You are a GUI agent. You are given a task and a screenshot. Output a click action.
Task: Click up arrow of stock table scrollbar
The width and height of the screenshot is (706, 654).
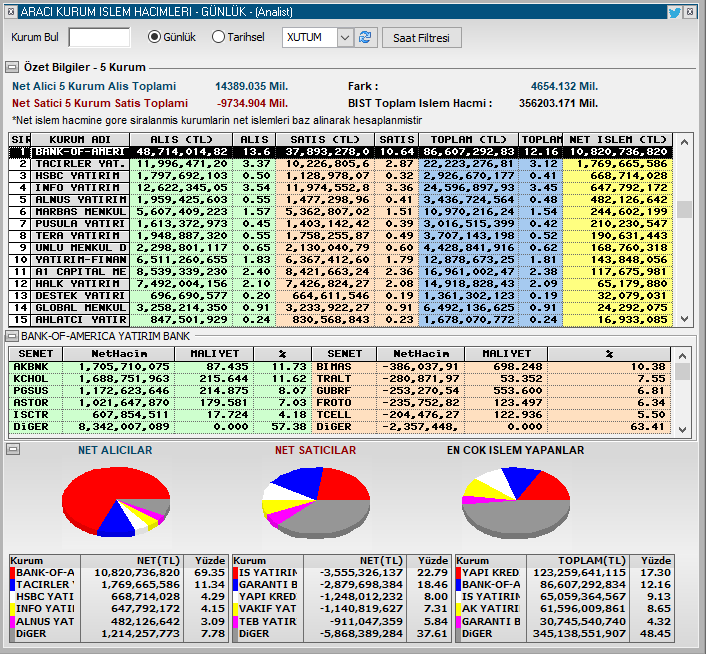[683, 356]
